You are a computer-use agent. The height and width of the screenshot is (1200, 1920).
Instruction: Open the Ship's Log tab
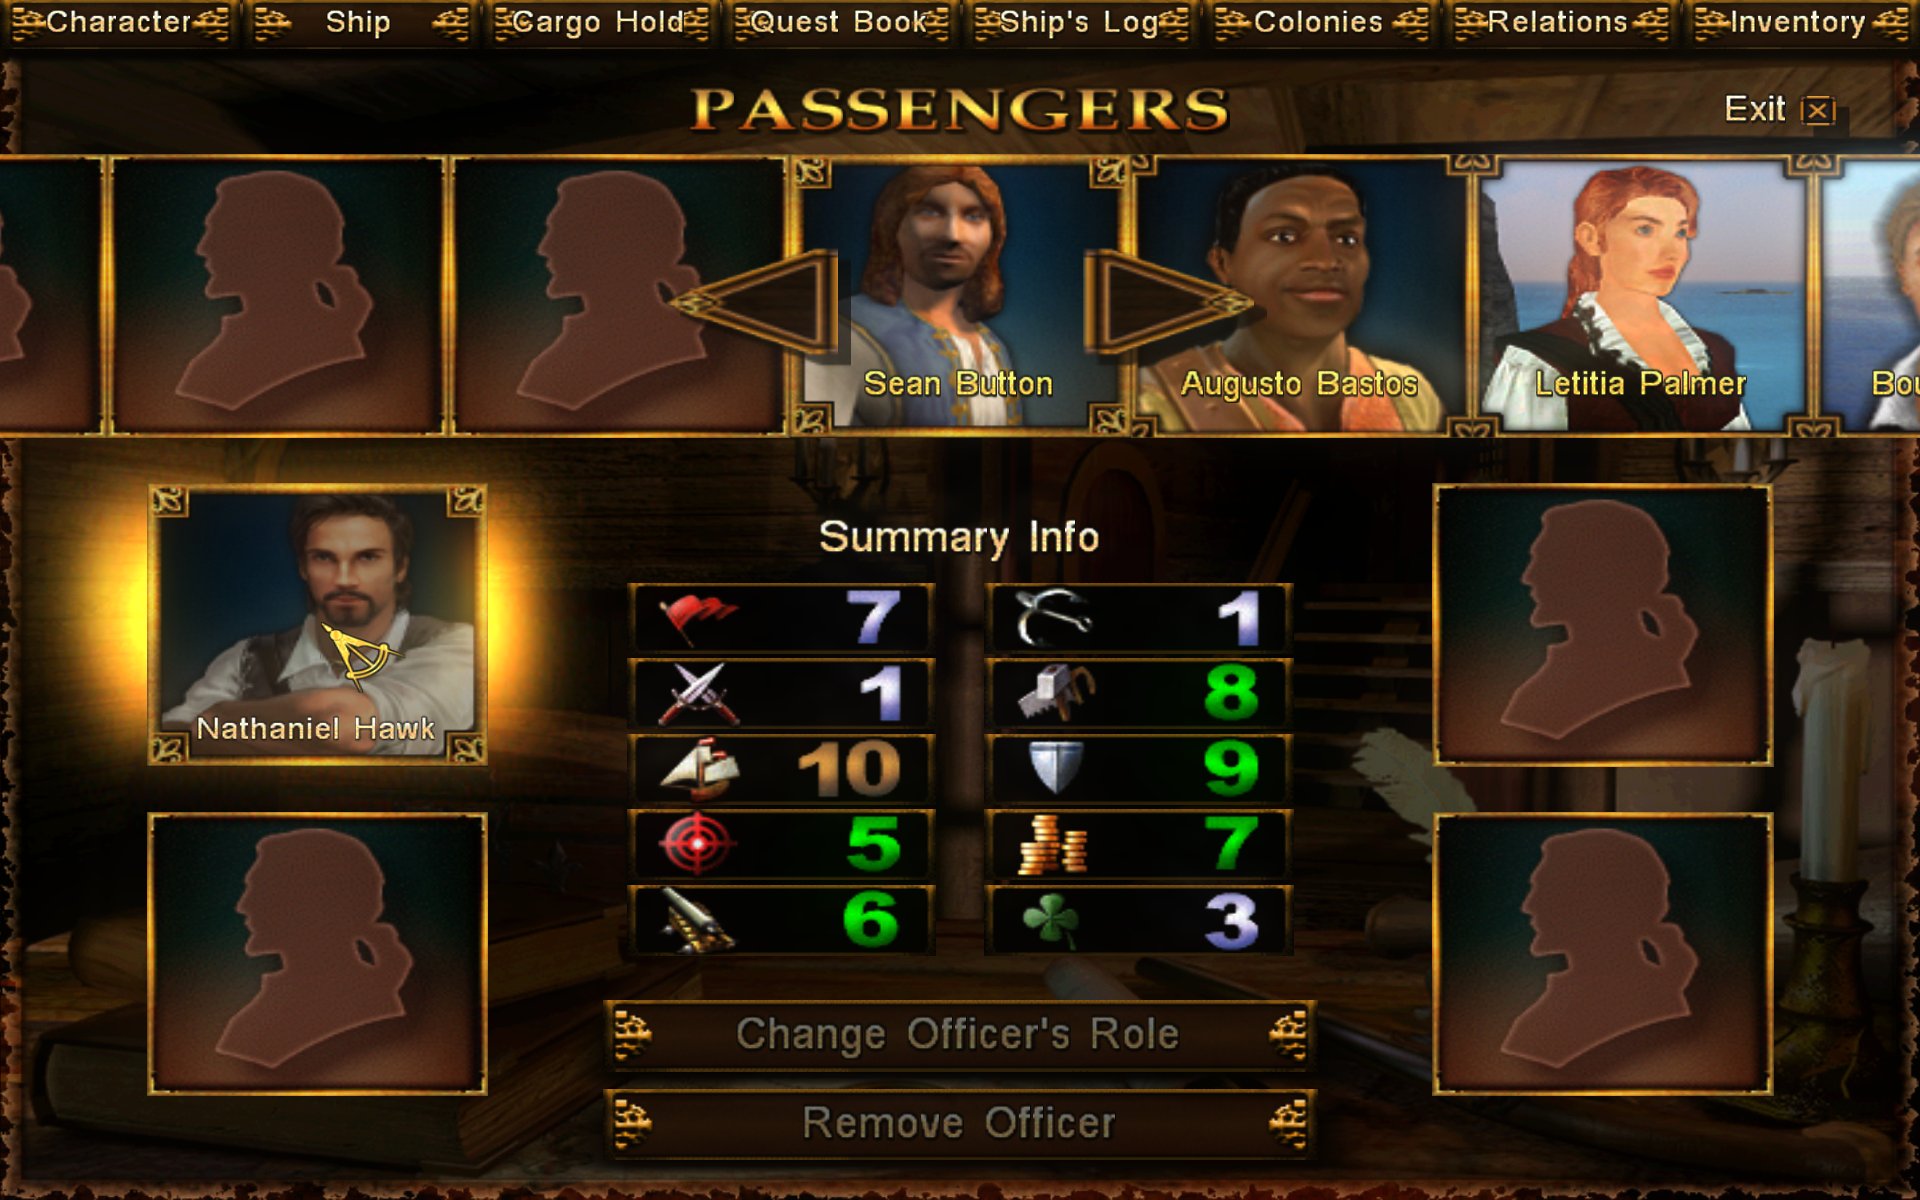pos(1081,22)
